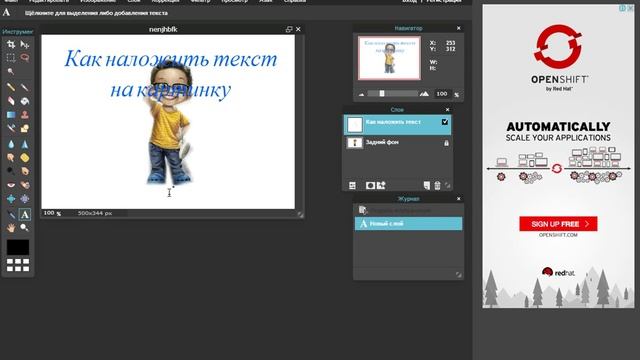The width and height of the screenshot is (640, 360).
Task: Click the white squares grid below color swatch
Action: pyautogui.click(x=18, y=265)
